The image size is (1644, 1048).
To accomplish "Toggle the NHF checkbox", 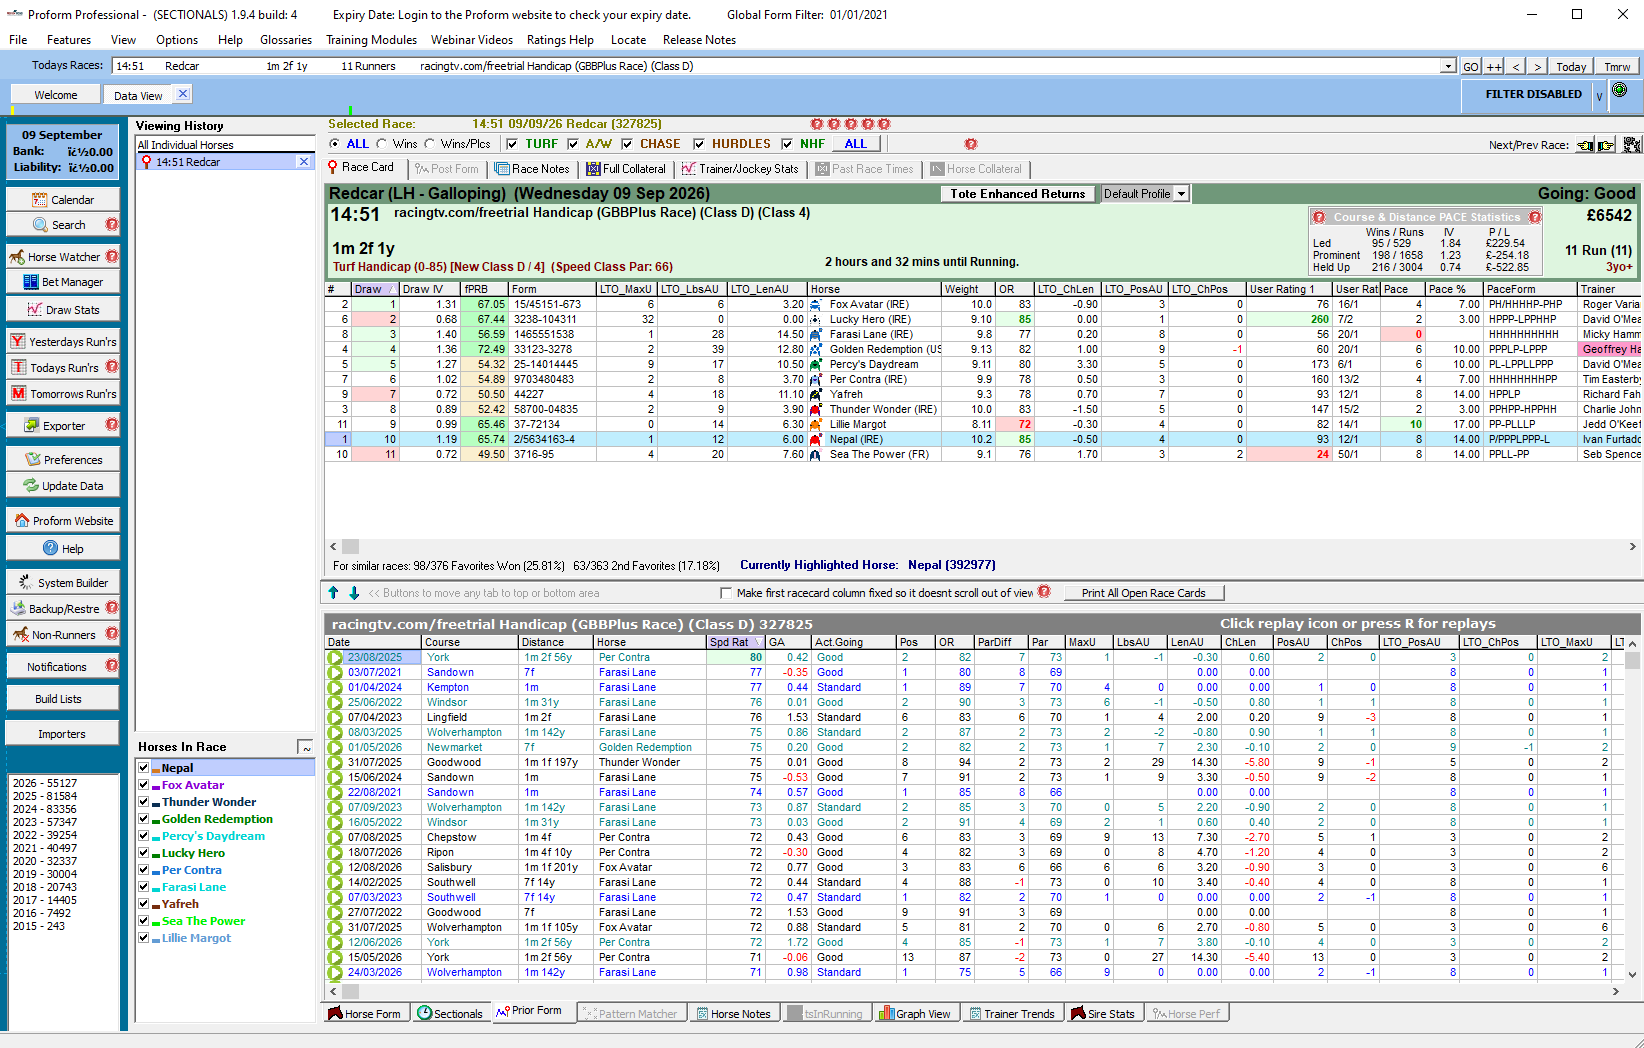I will coord(787,144).
